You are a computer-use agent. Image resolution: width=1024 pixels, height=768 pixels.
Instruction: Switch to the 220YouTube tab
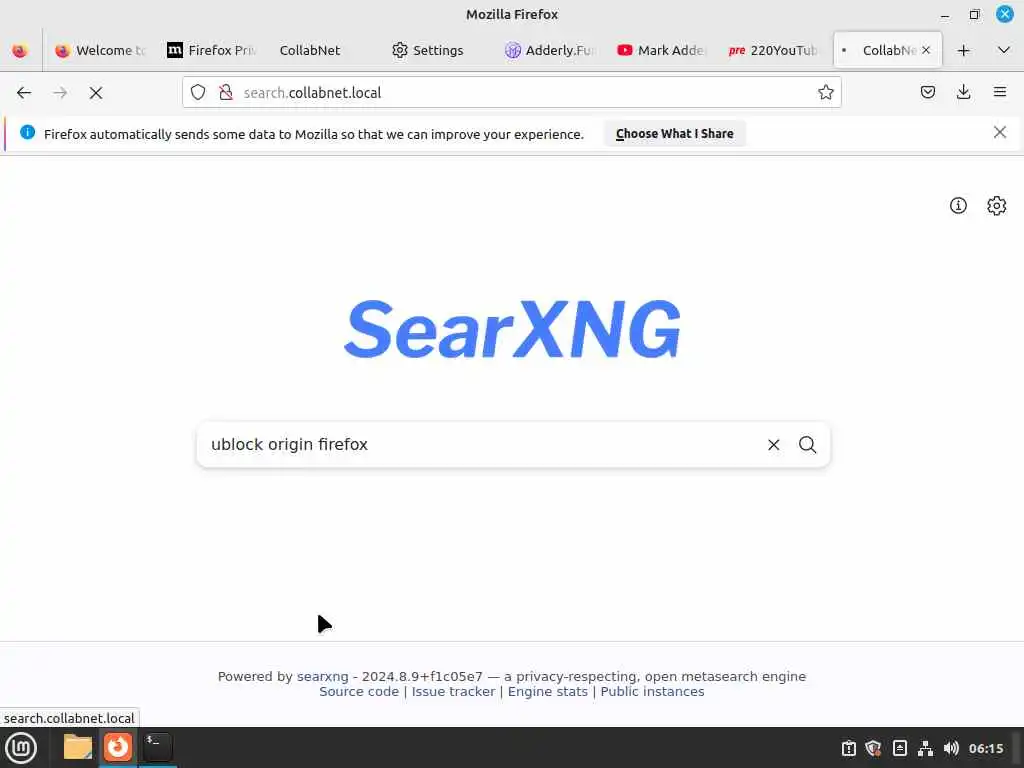pyautogui.click(x=773, y=50)
